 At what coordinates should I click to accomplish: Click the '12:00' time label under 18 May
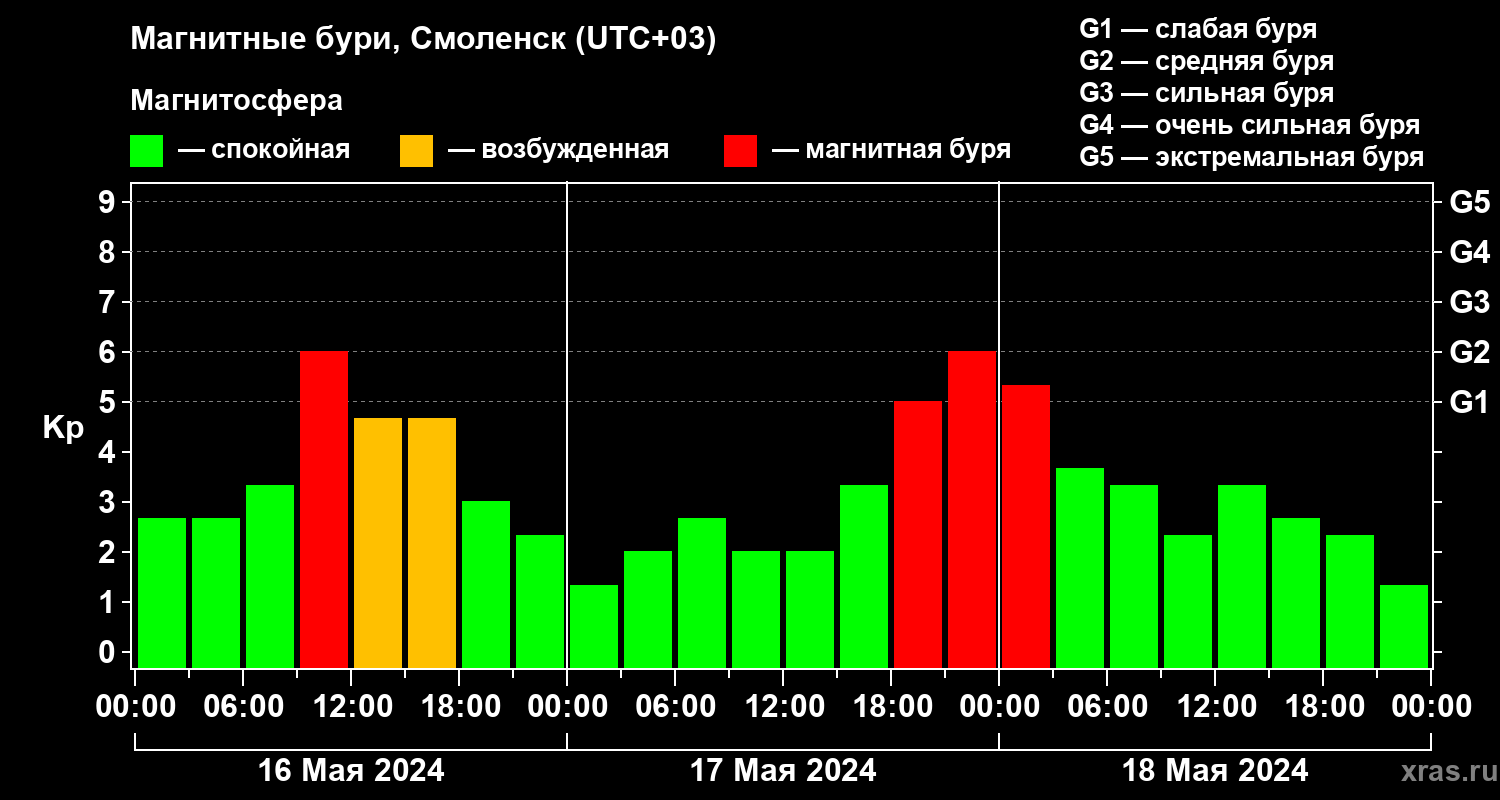(1215, 707)
